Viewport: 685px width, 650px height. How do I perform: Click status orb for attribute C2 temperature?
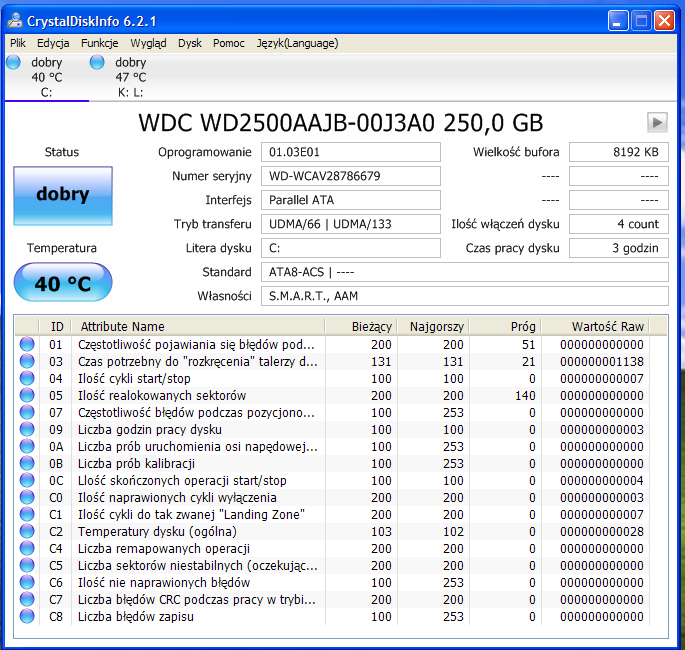tap(27, 531)
